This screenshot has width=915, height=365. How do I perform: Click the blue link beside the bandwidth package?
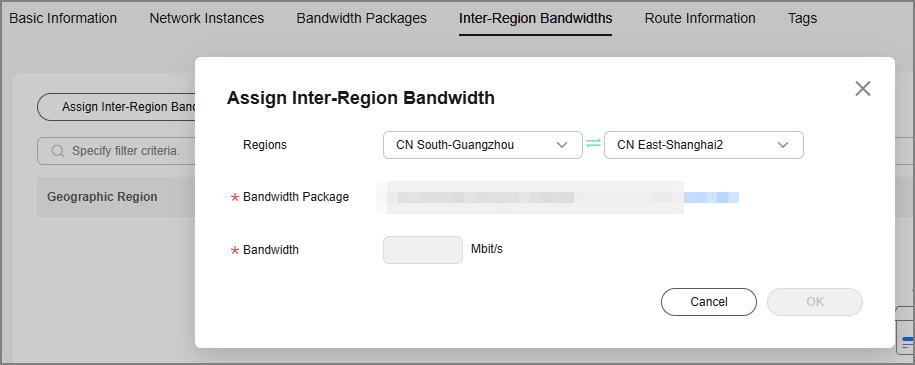tap(711, 197)
